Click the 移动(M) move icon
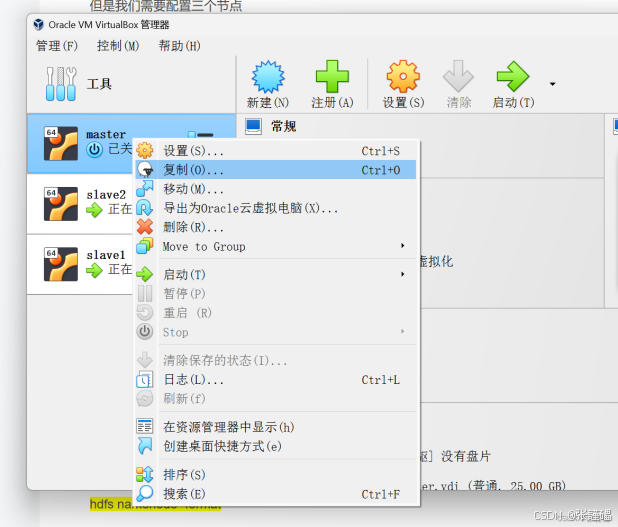 tap(145, 188)
